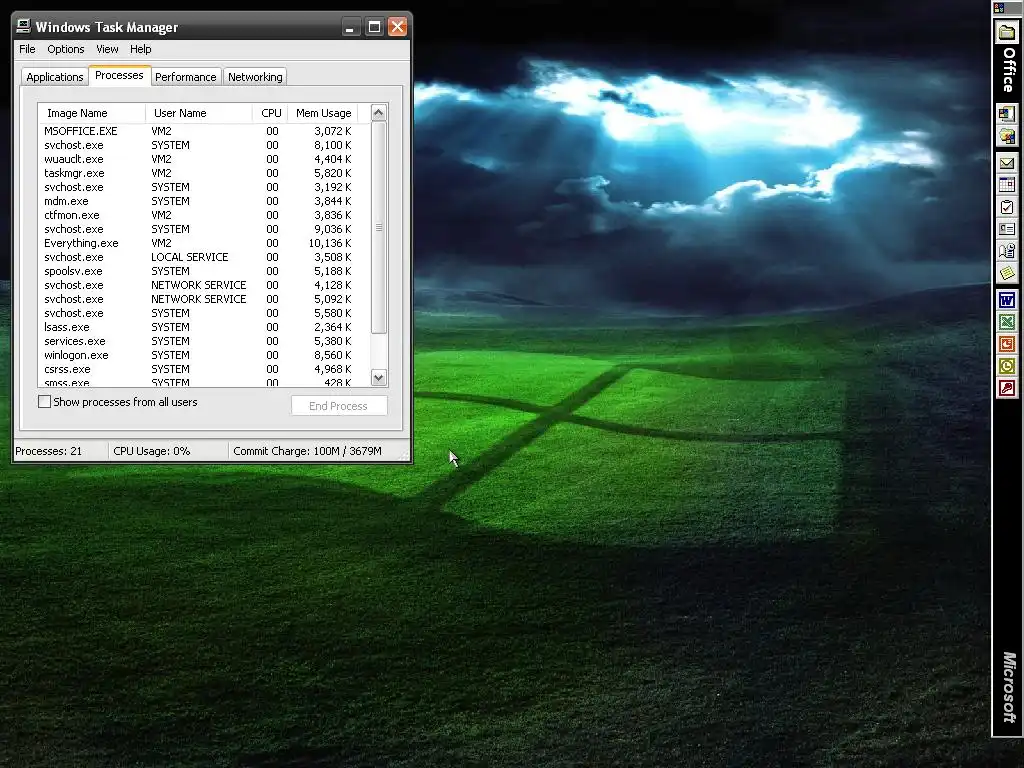Go to the Networking tab
The width and height of the screenshot is (1024, 768).
point(255,77)
